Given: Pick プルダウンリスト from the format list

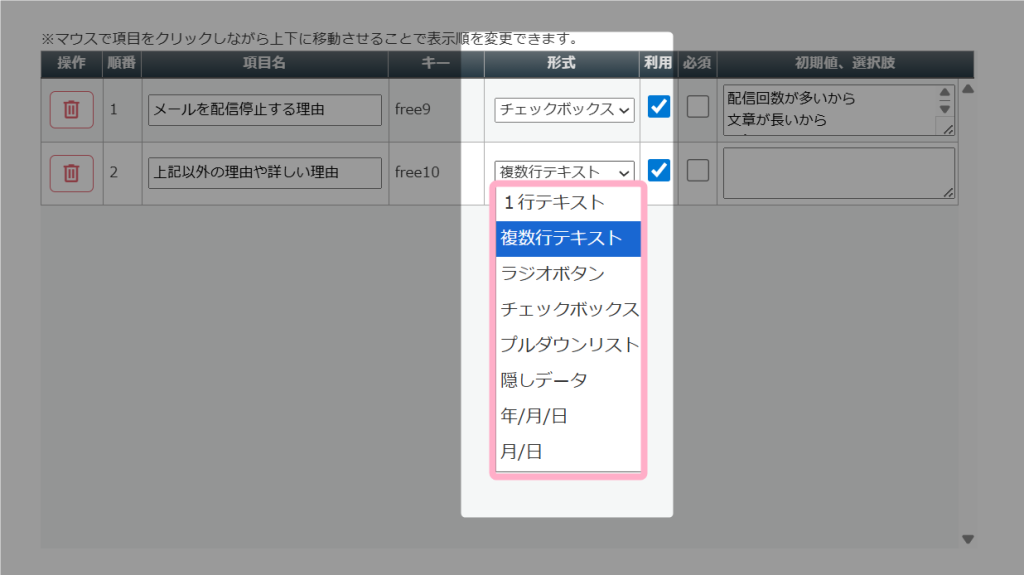Looking at the screenshot, I should point(568,344).
